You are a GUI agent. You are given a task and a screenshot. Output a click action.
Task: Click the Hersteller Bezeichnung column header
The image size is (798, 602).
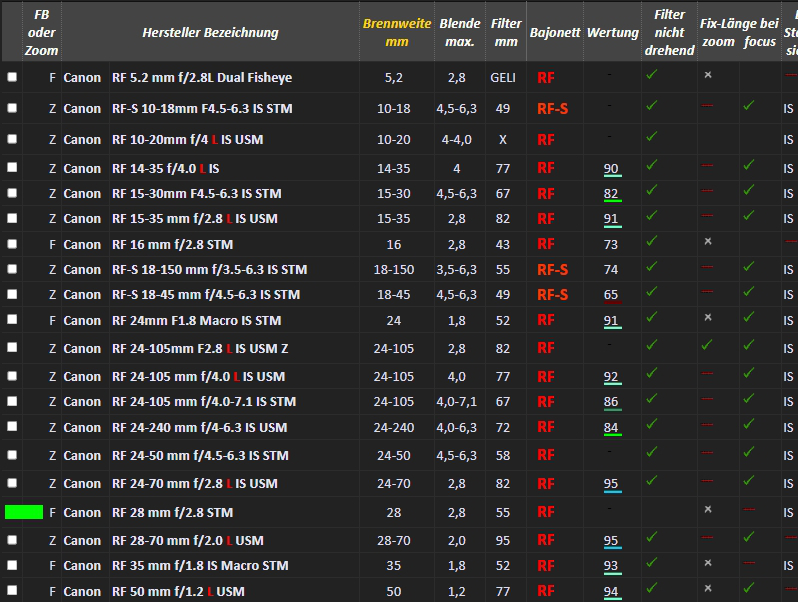210,32
